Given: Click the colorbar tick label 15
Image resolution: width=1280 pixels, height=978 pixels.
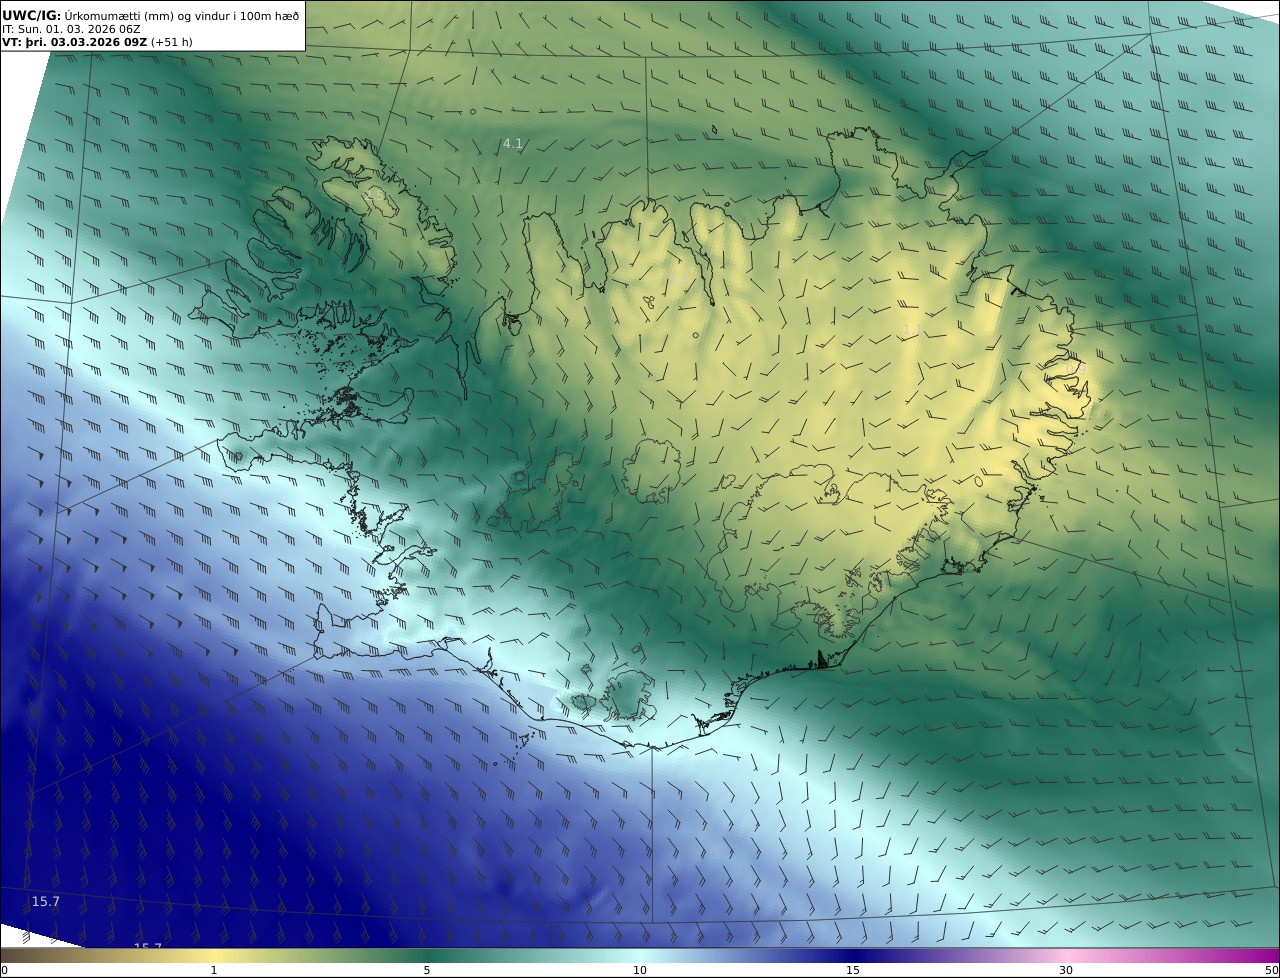Looking at the screenshot, I should [853, 970].
